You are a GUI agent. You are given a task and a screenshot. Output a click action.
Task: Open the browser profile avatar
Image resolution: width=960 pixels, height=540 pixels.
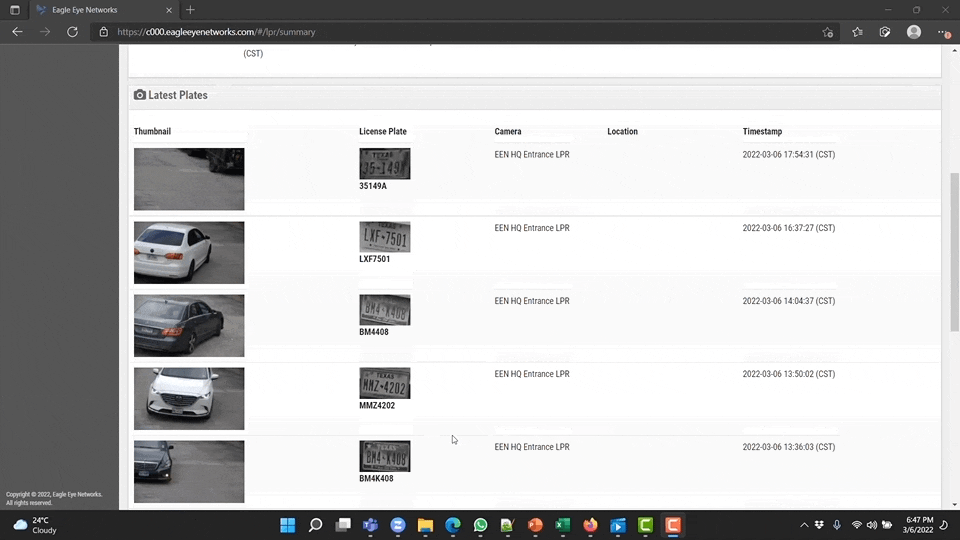pyautogui.click(x=913, y=32)
